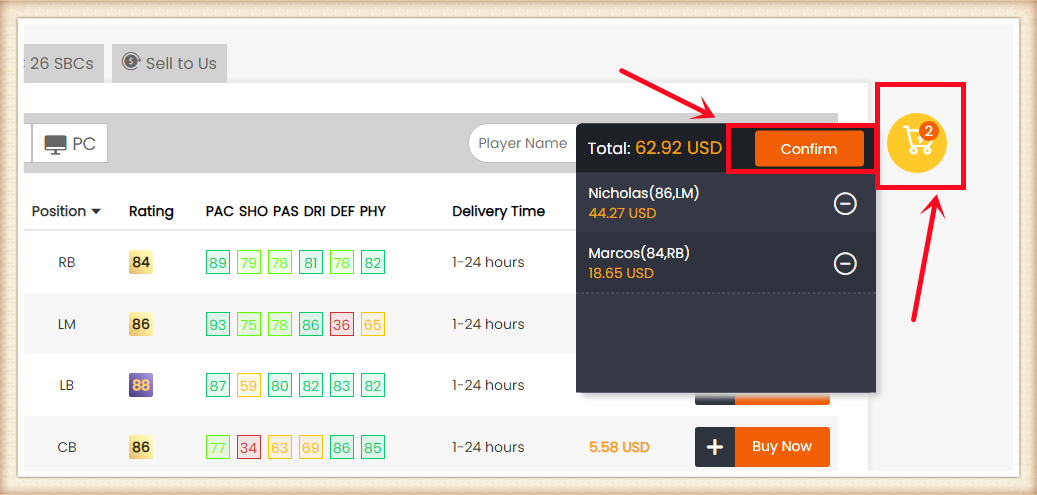Click the Rating column header

click(151, 211)
